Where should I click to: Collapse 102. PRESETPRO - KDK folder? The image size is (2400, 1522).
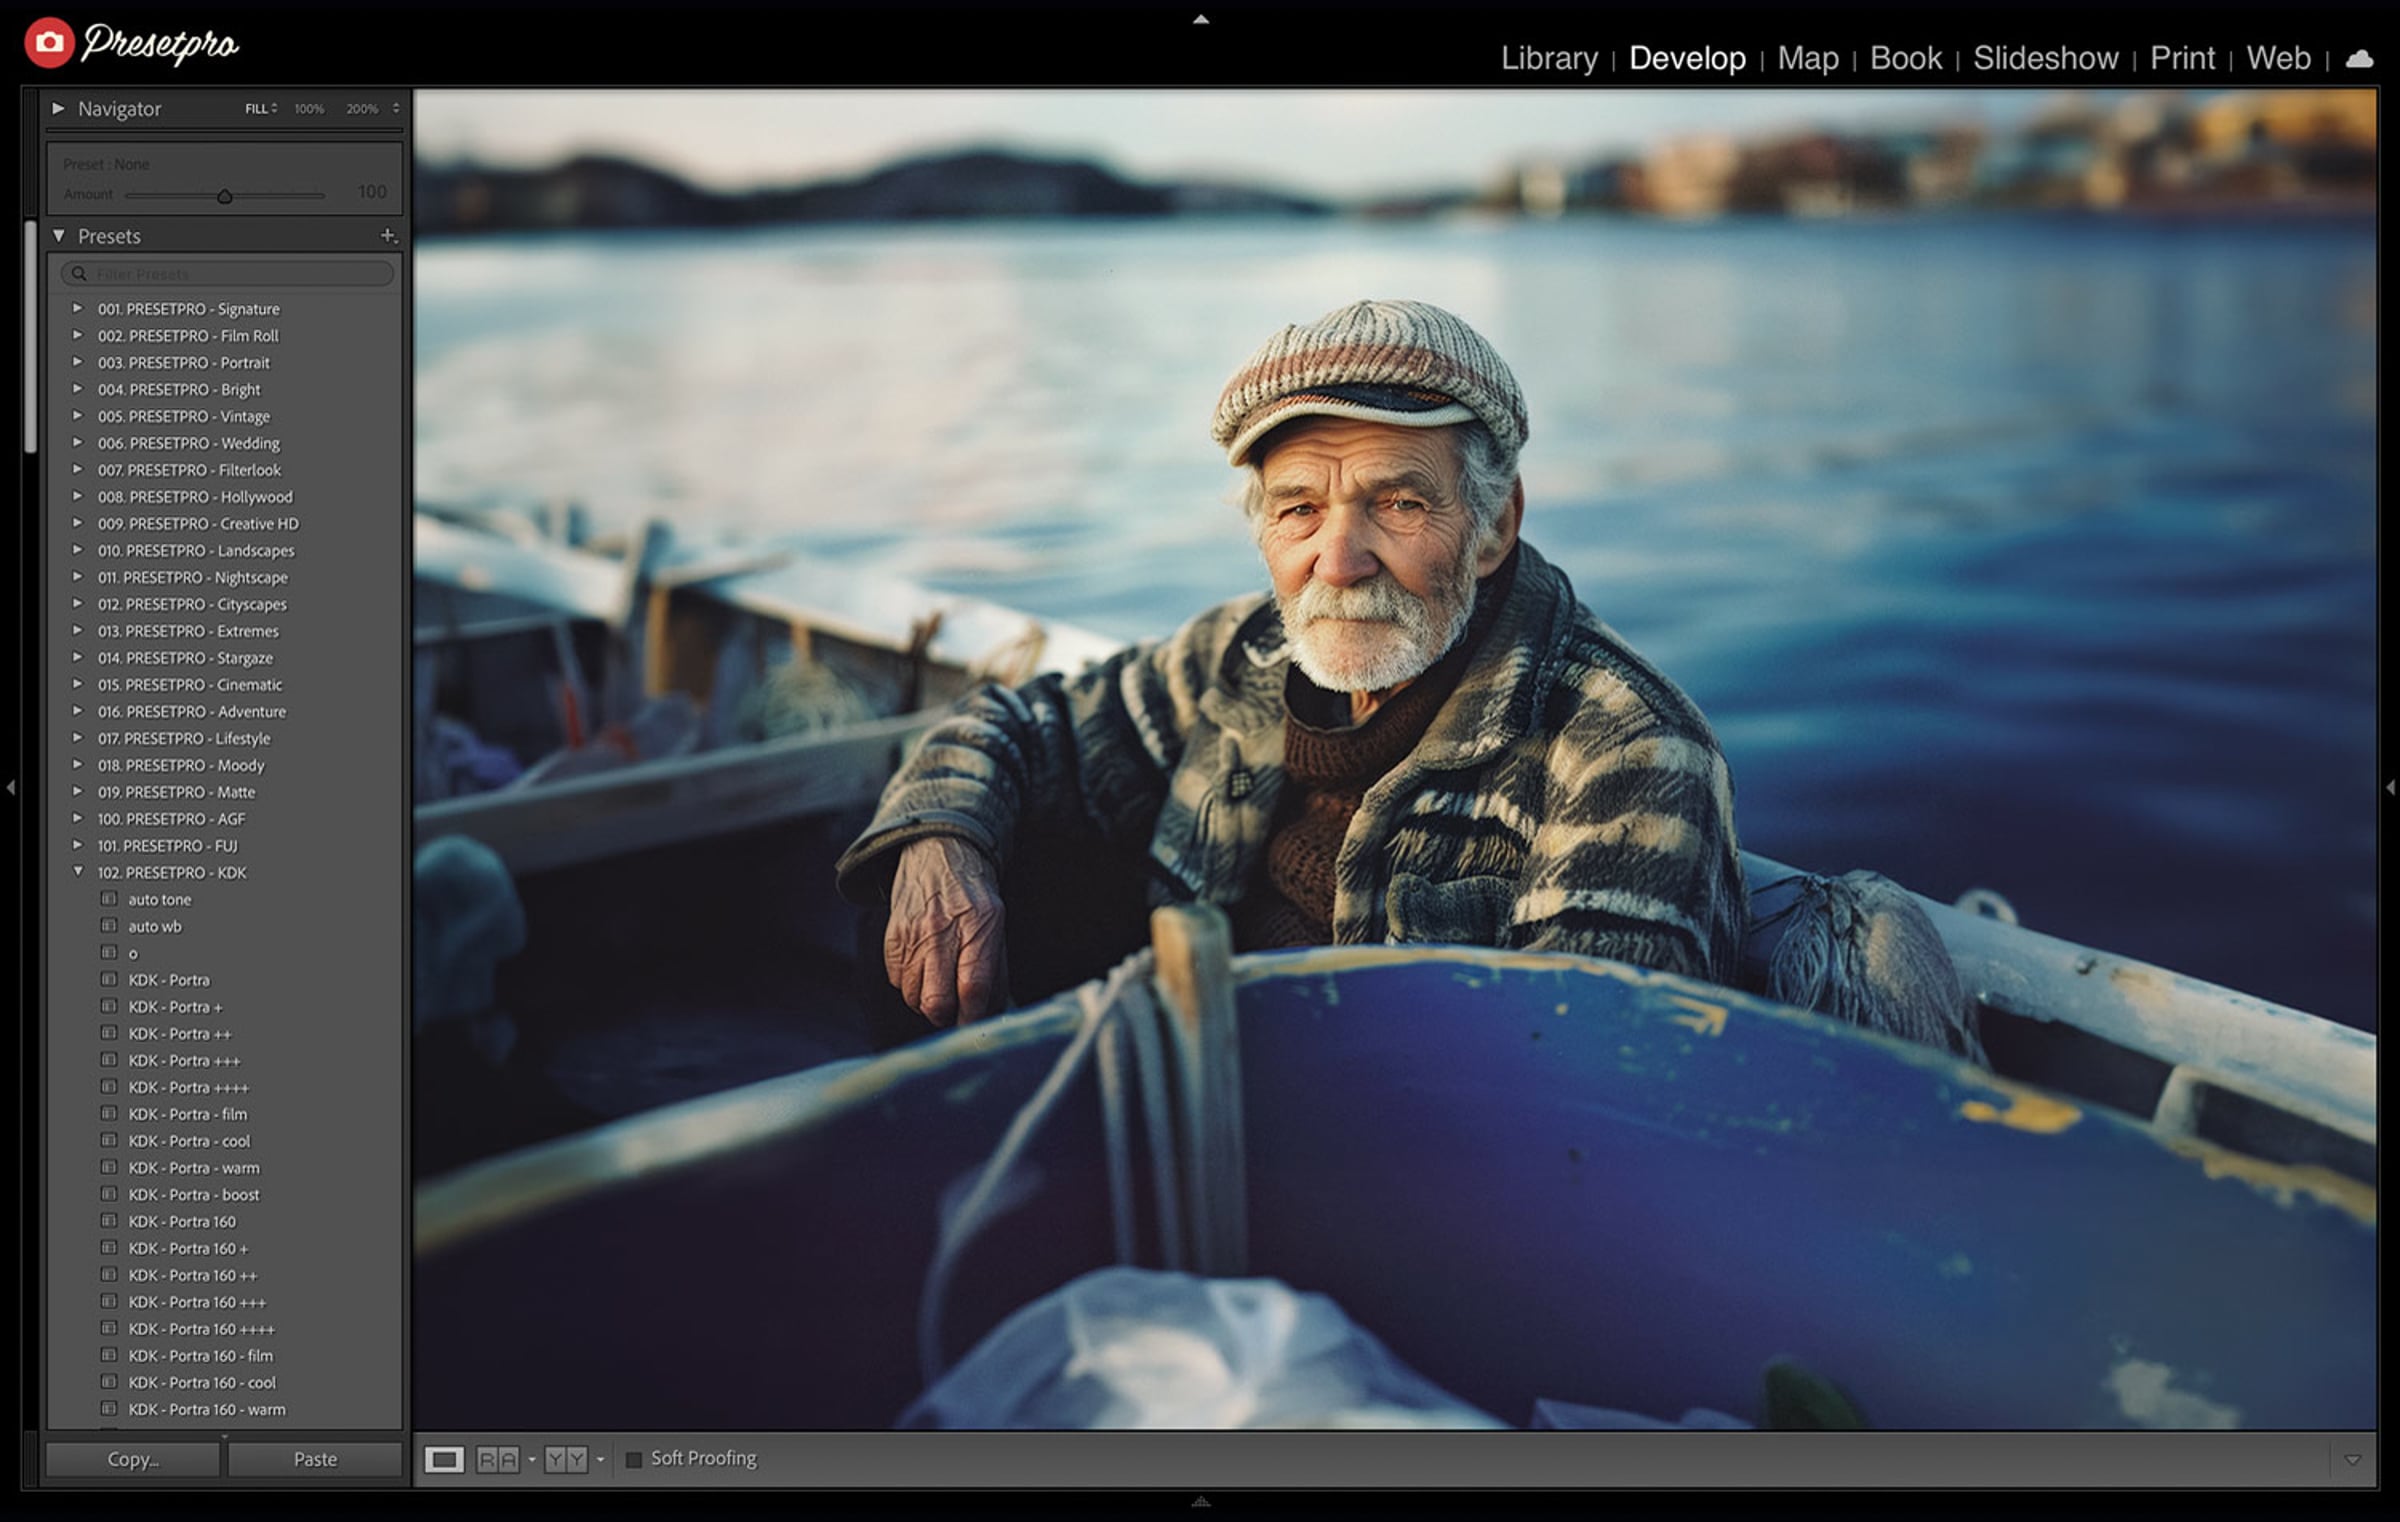tap(77, 872)
